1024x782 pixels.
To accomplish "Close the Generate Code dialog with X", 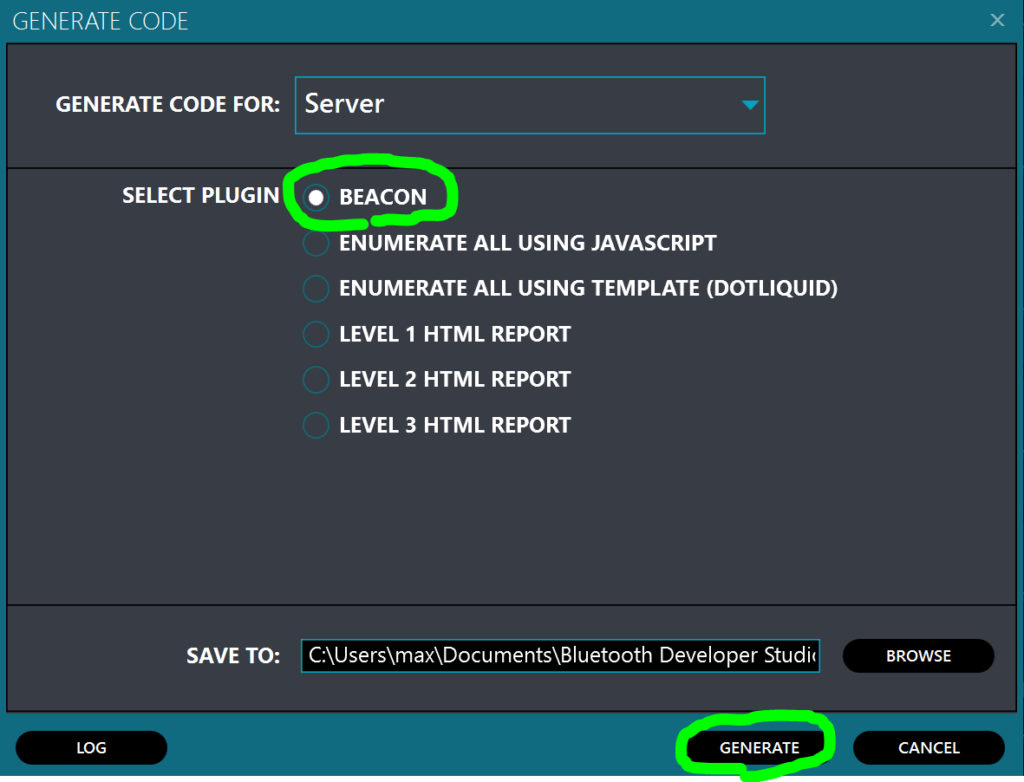I will pyautogui.click(x=997, y=20).
